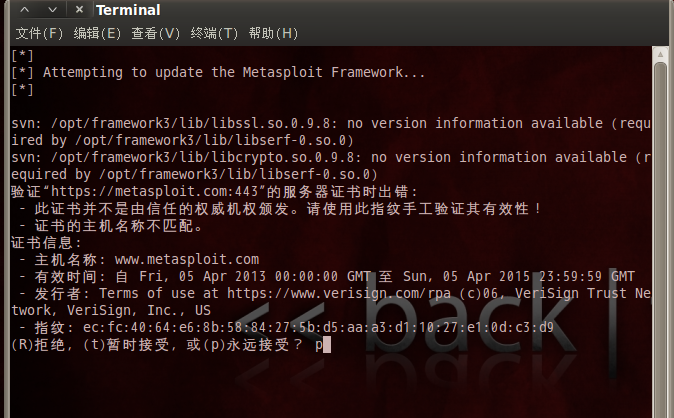Click the up-arrow window button in titlebar
This screenshot has width=674, height=418.
click(x=25, y=9)
